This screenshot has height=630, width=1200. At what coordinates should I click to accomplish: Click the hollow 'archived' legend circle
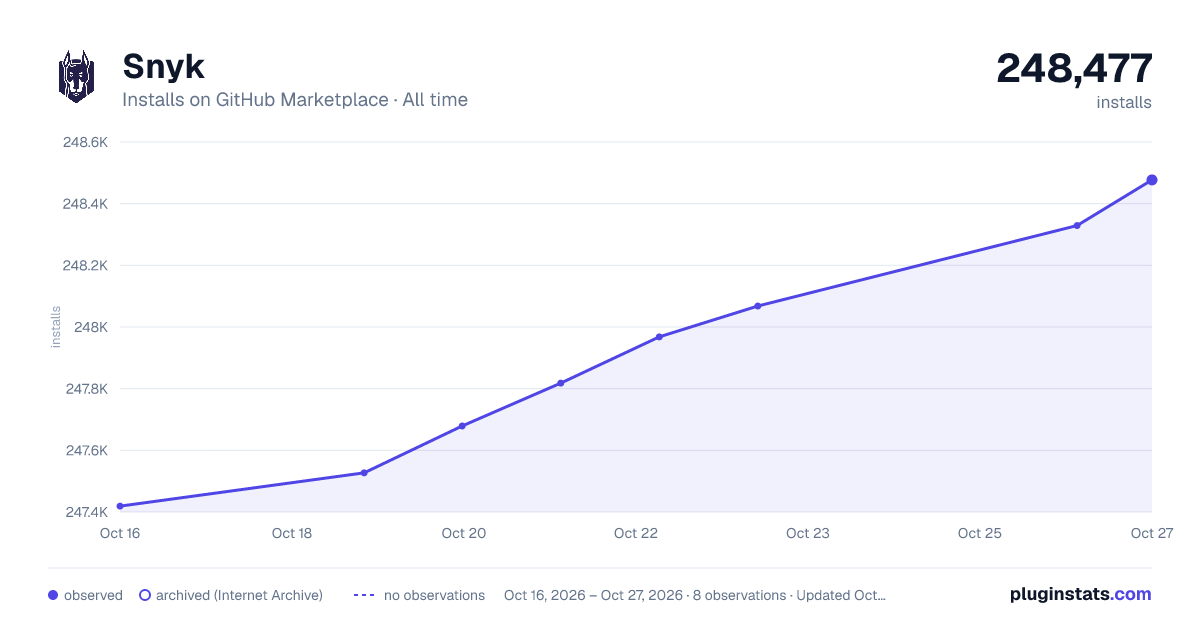[x=145, y=595]
